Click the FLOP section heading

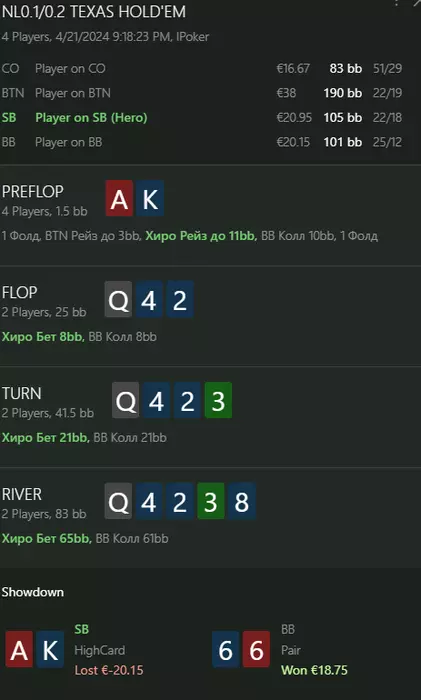19,292
